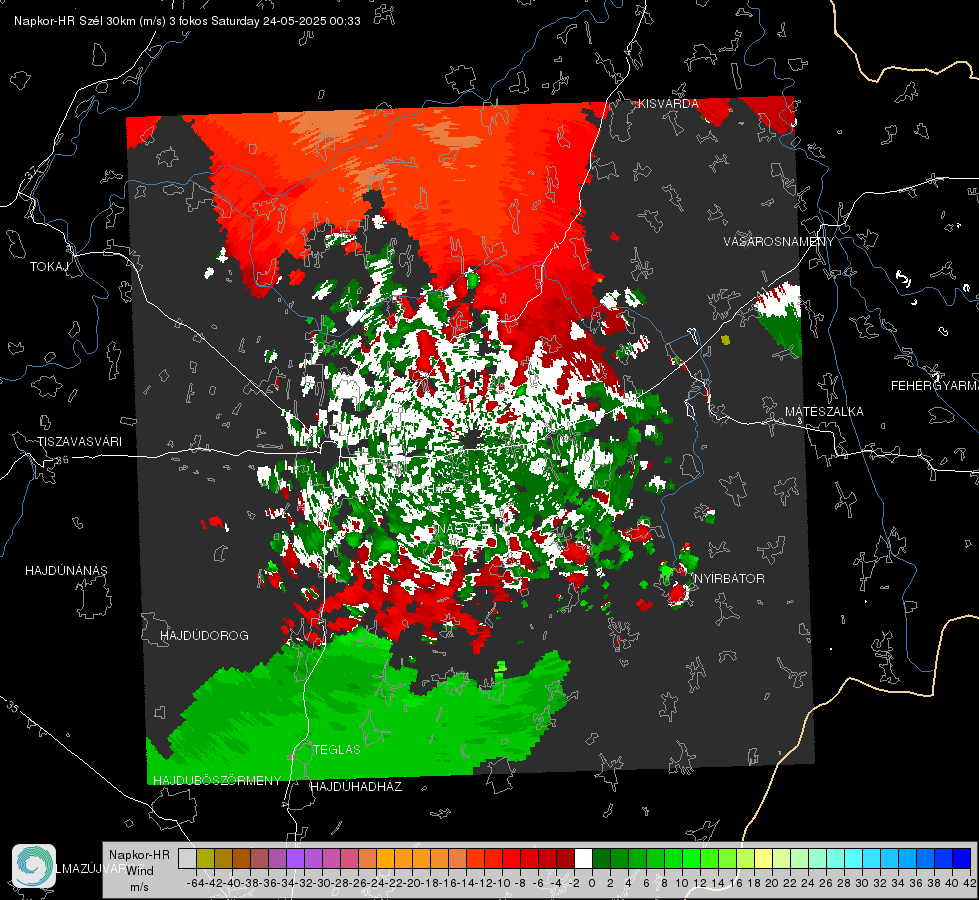The image size is (979, 900).
Task: Click the TISZAVASVÁRI city label
Action: (x=79, y=442)
